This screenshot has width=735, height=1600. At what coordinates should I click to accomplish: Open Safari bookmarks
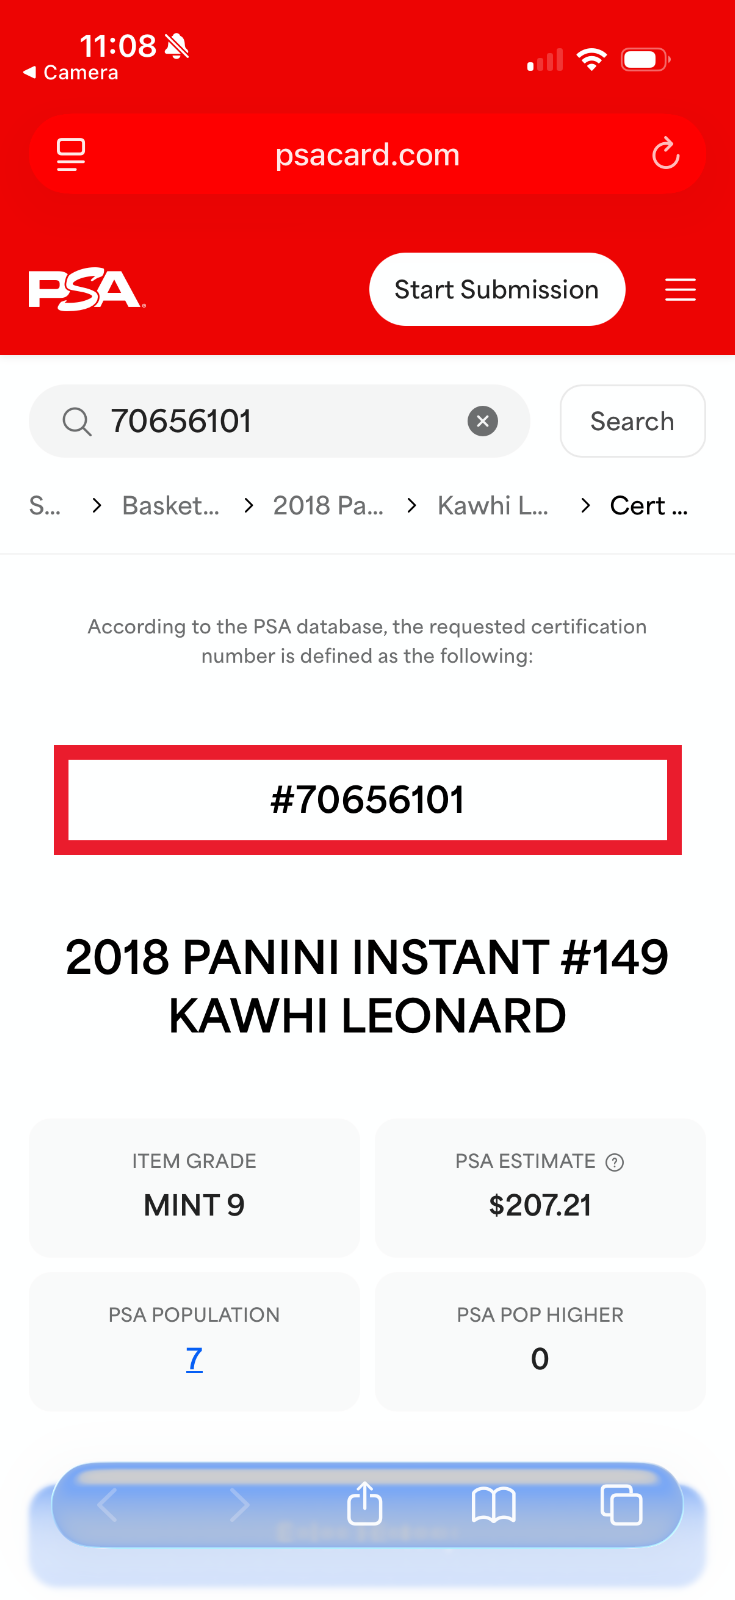pos(493,1504)
